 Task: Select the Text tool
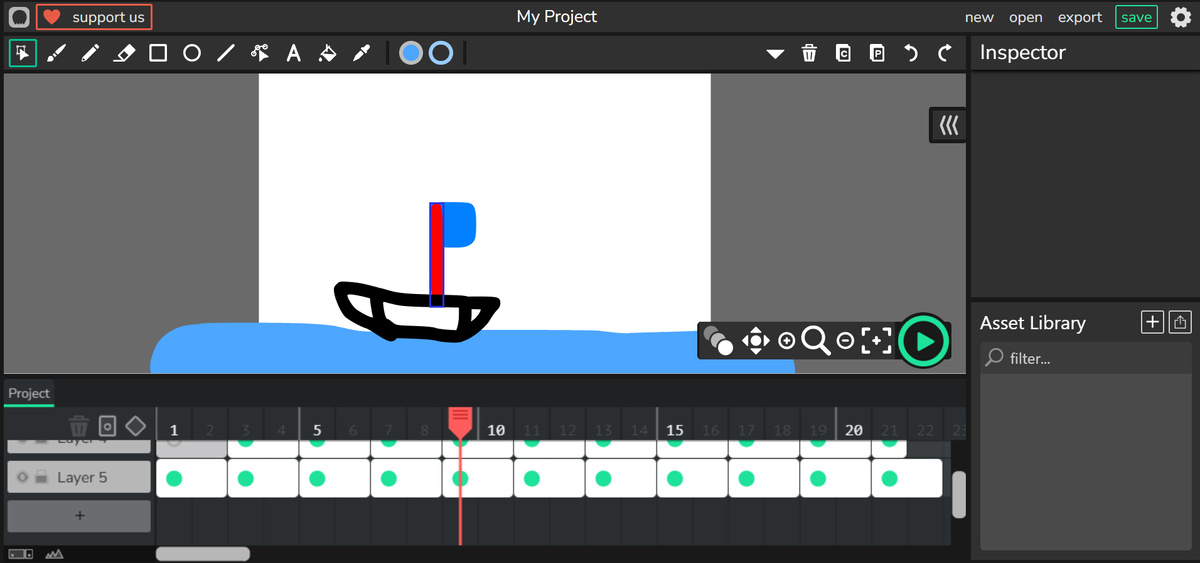point(294,53)
